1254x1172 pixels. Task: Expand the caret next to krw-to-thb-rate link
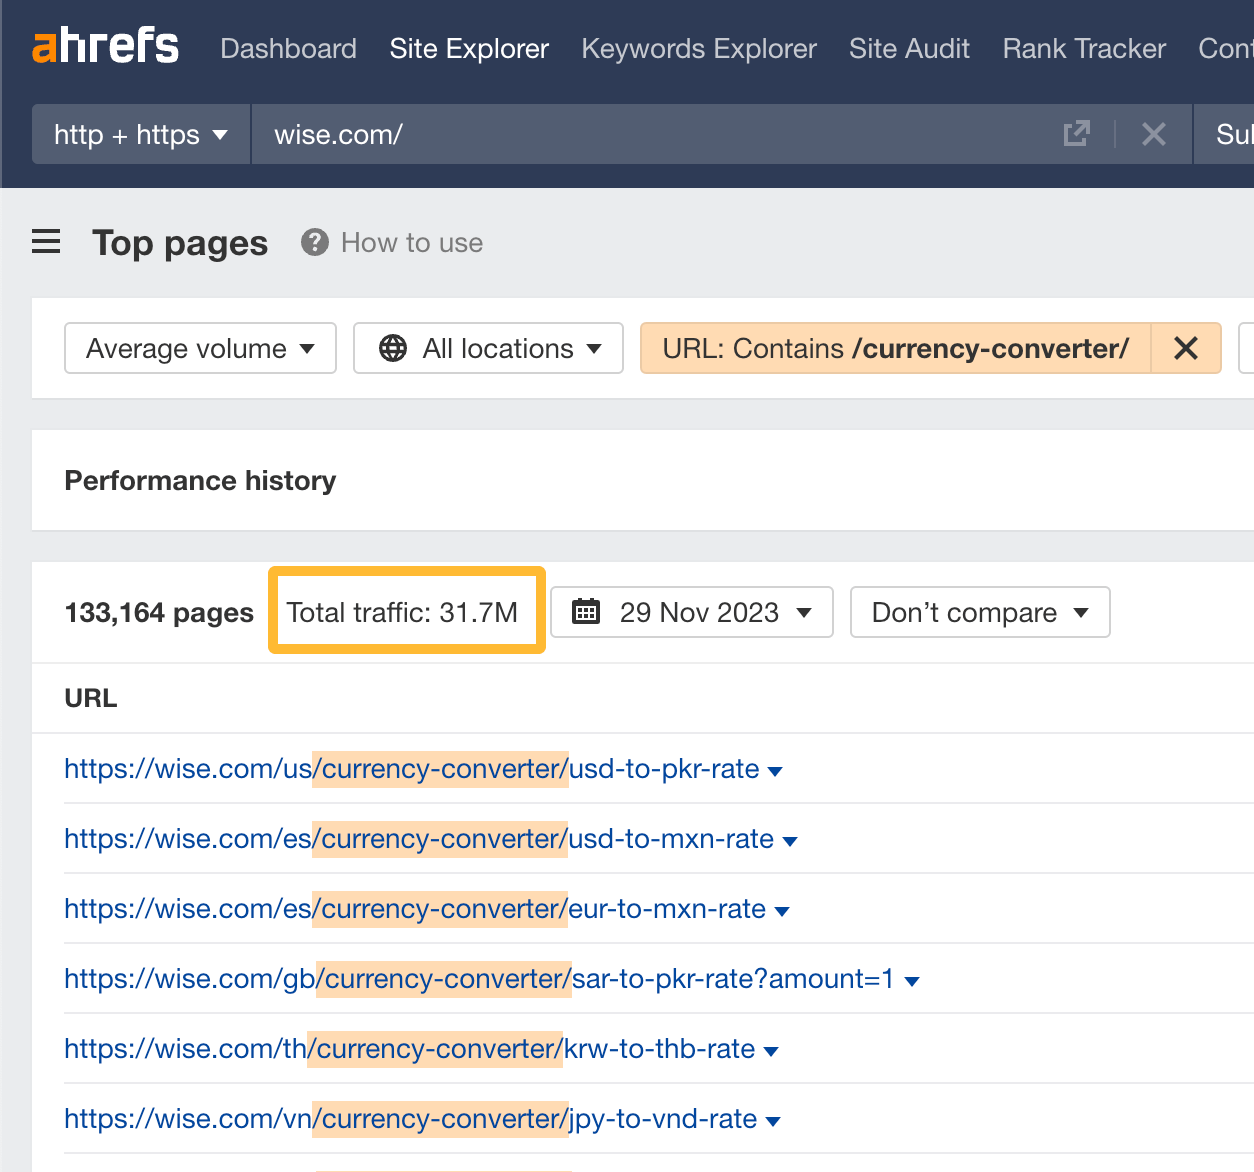(771, 1050)
